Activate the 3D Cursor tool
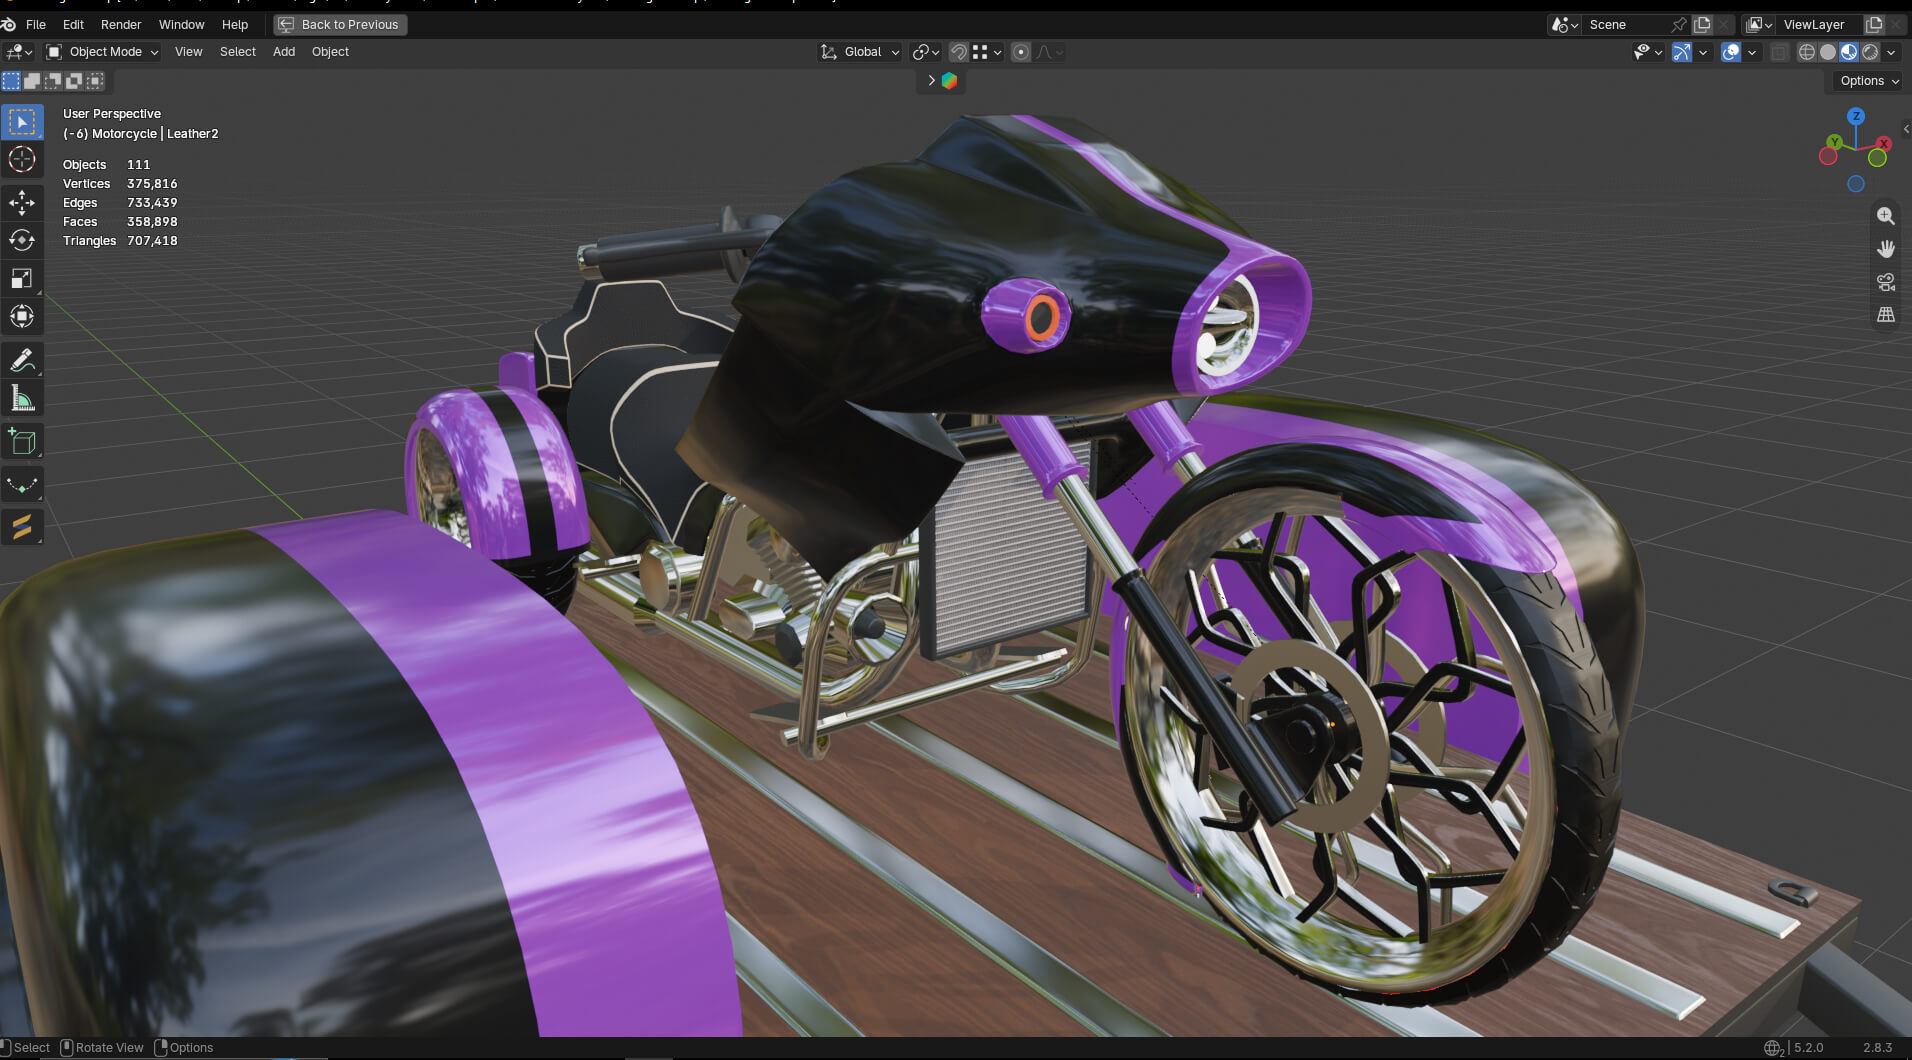 point(22,159)
